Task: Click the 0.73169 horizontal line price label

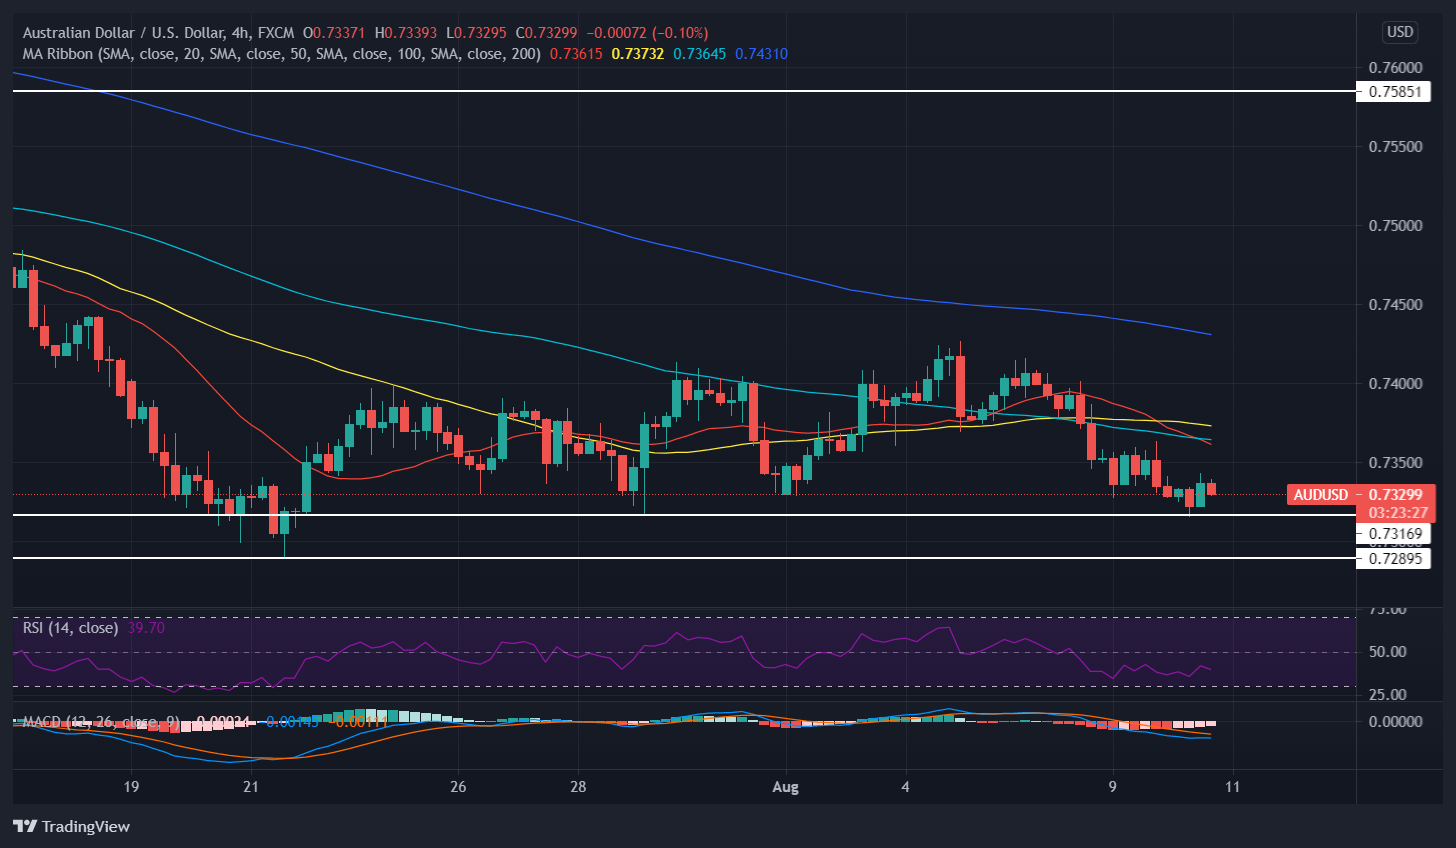Action: (x=1394, y=534)
